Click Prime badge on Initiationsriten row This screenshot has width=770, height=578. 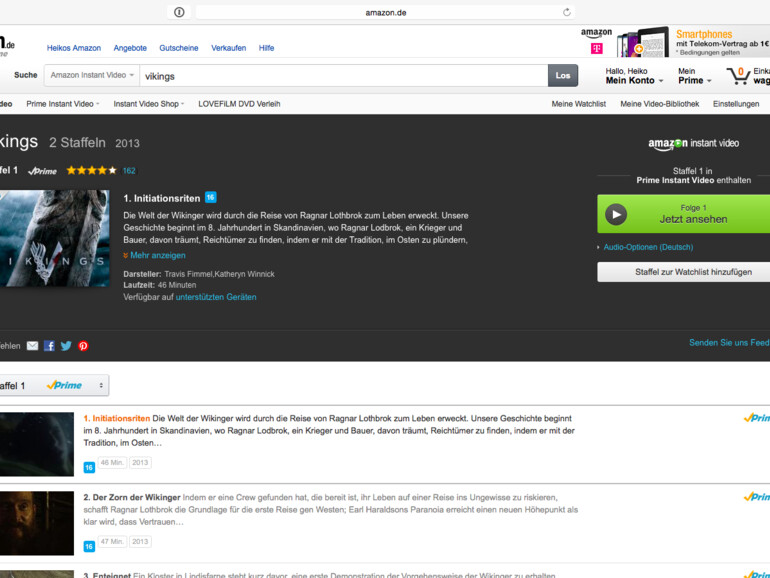pos(757,418)
